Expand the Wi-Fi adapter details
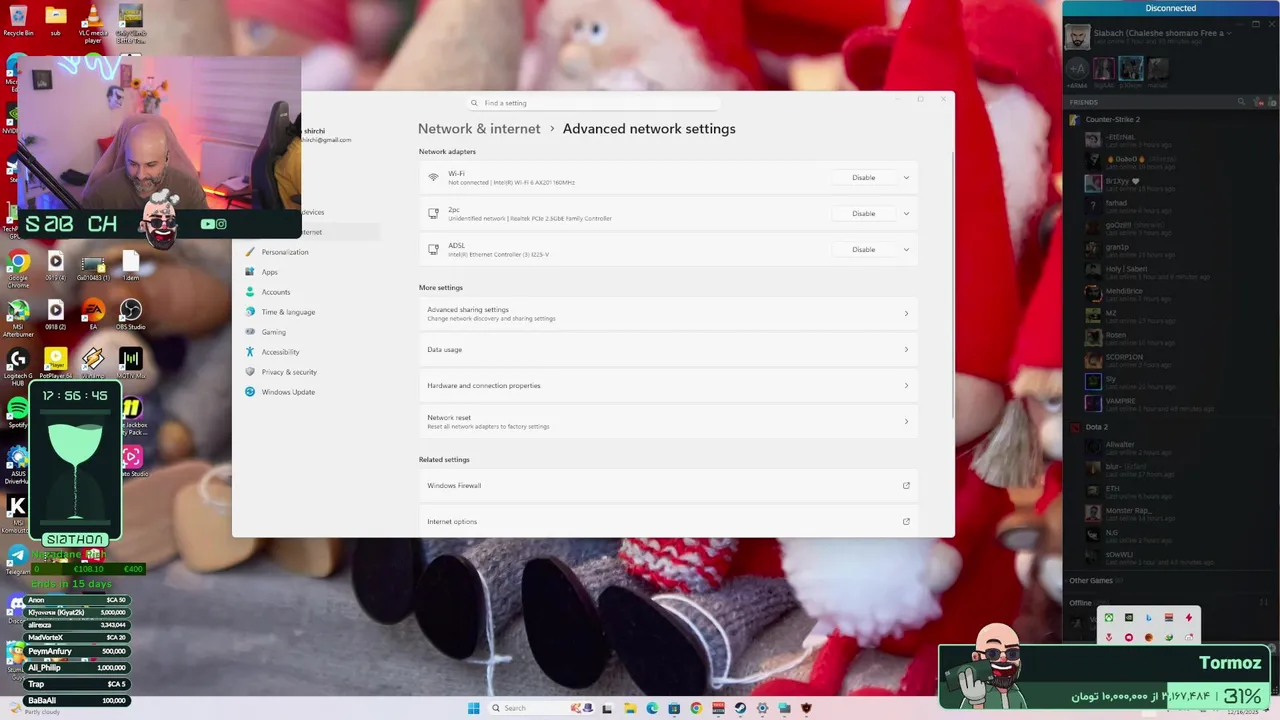Image resolution: width=1280 pixels, height=720 pixels. pos(906,178)
